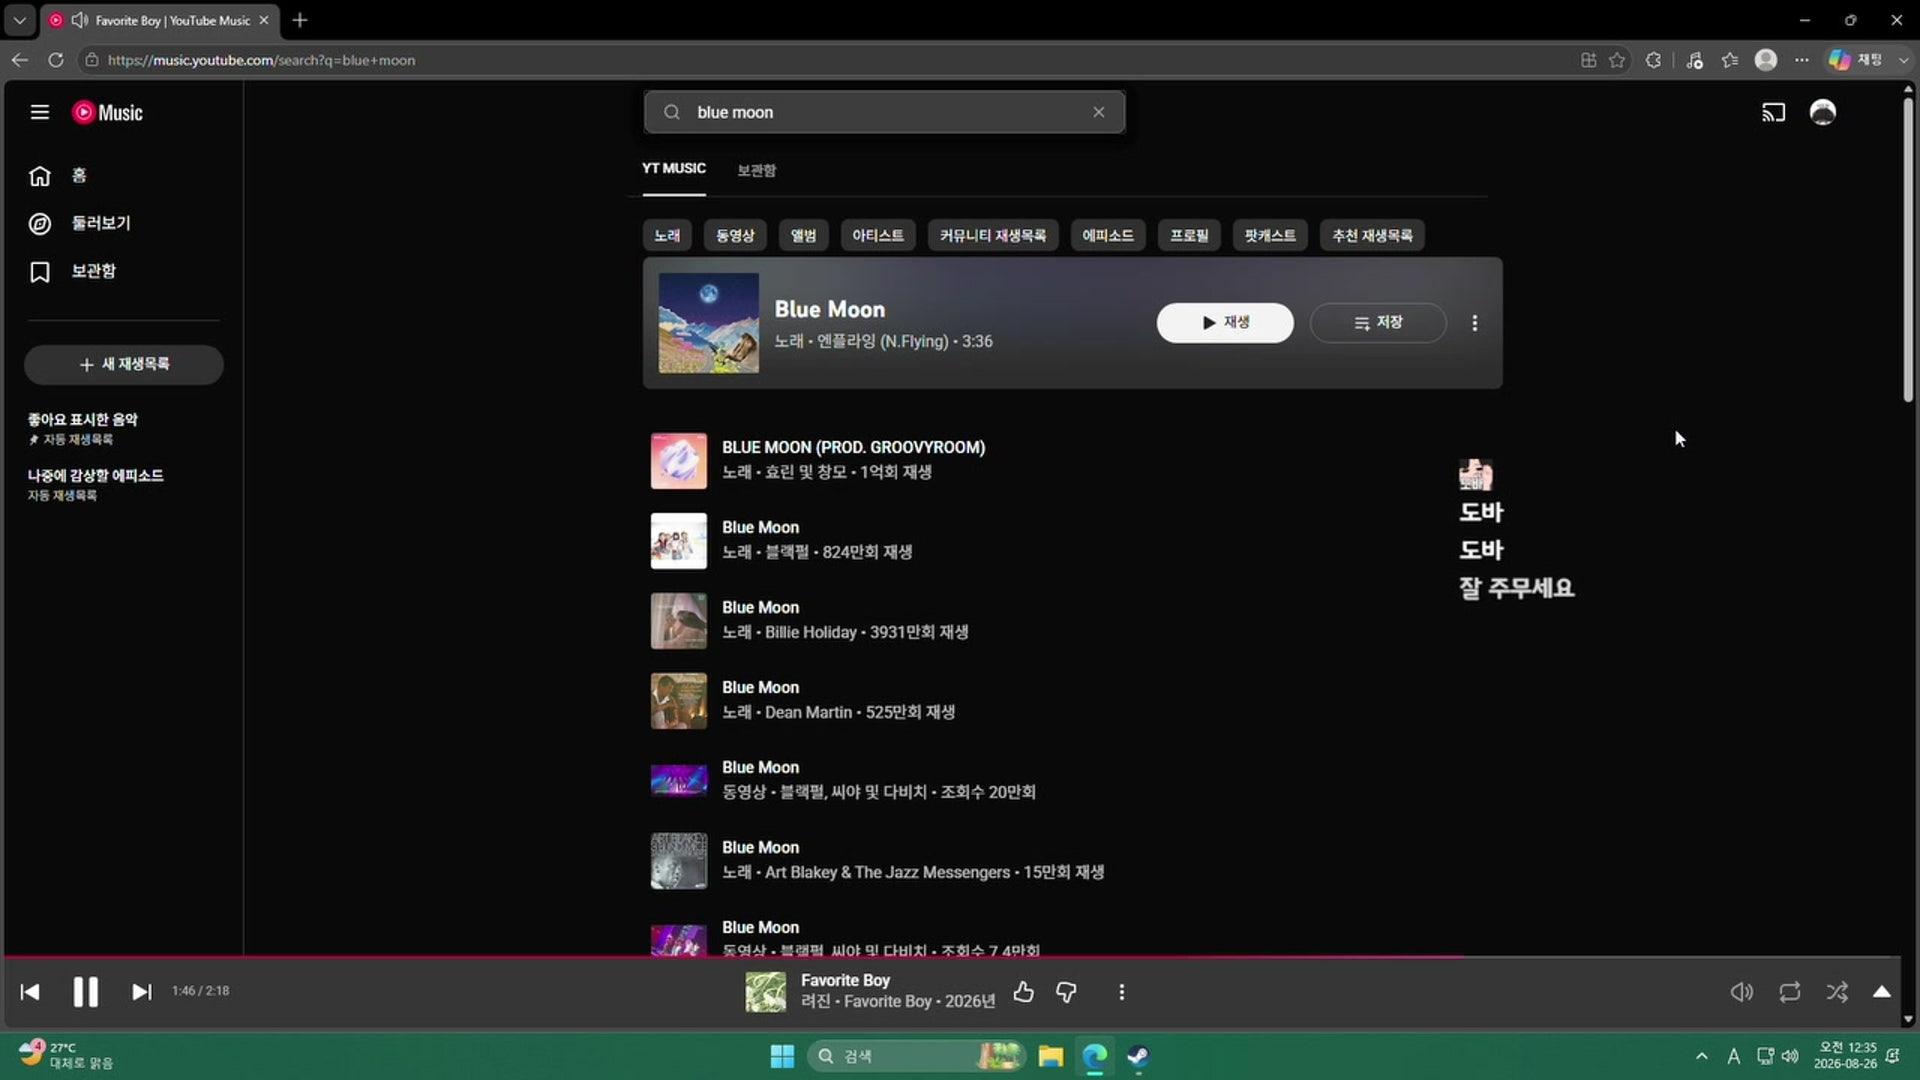Screen dimensions: 1920x1080
Task: Toggle repeat mode
Action: coord(1790,992)
